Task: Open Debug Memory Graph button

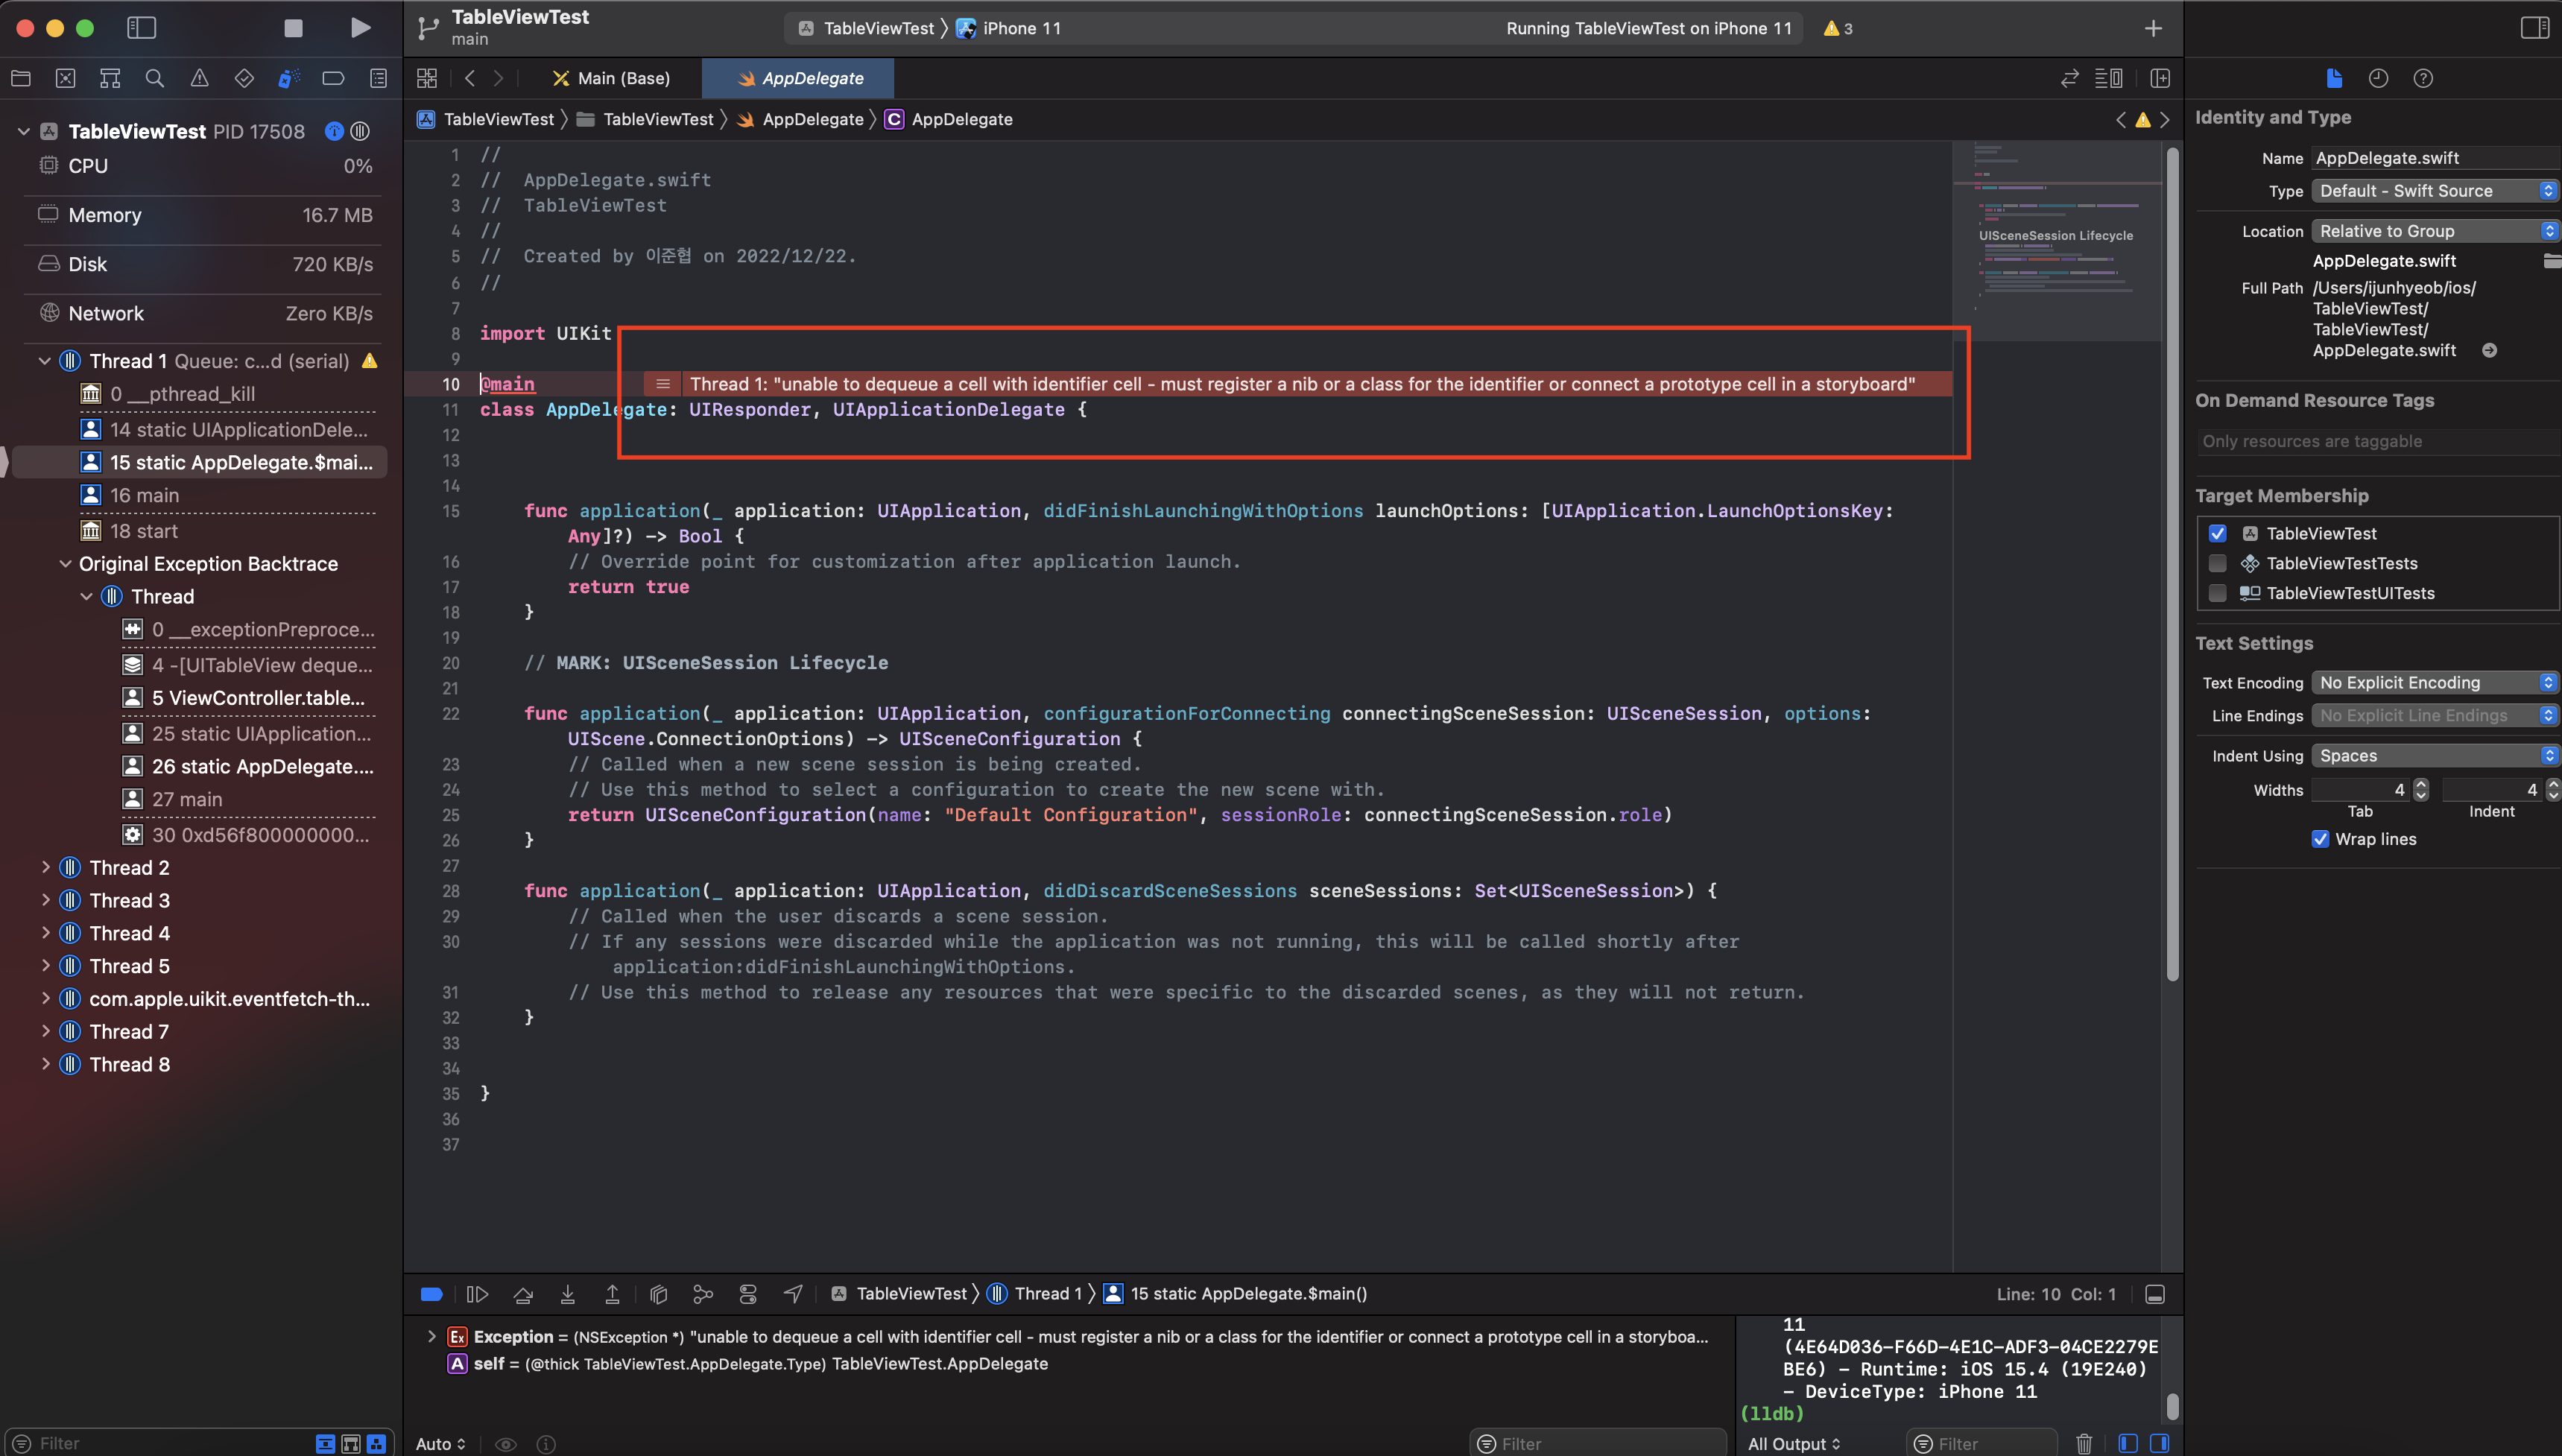Action: tap(703, 1294)
